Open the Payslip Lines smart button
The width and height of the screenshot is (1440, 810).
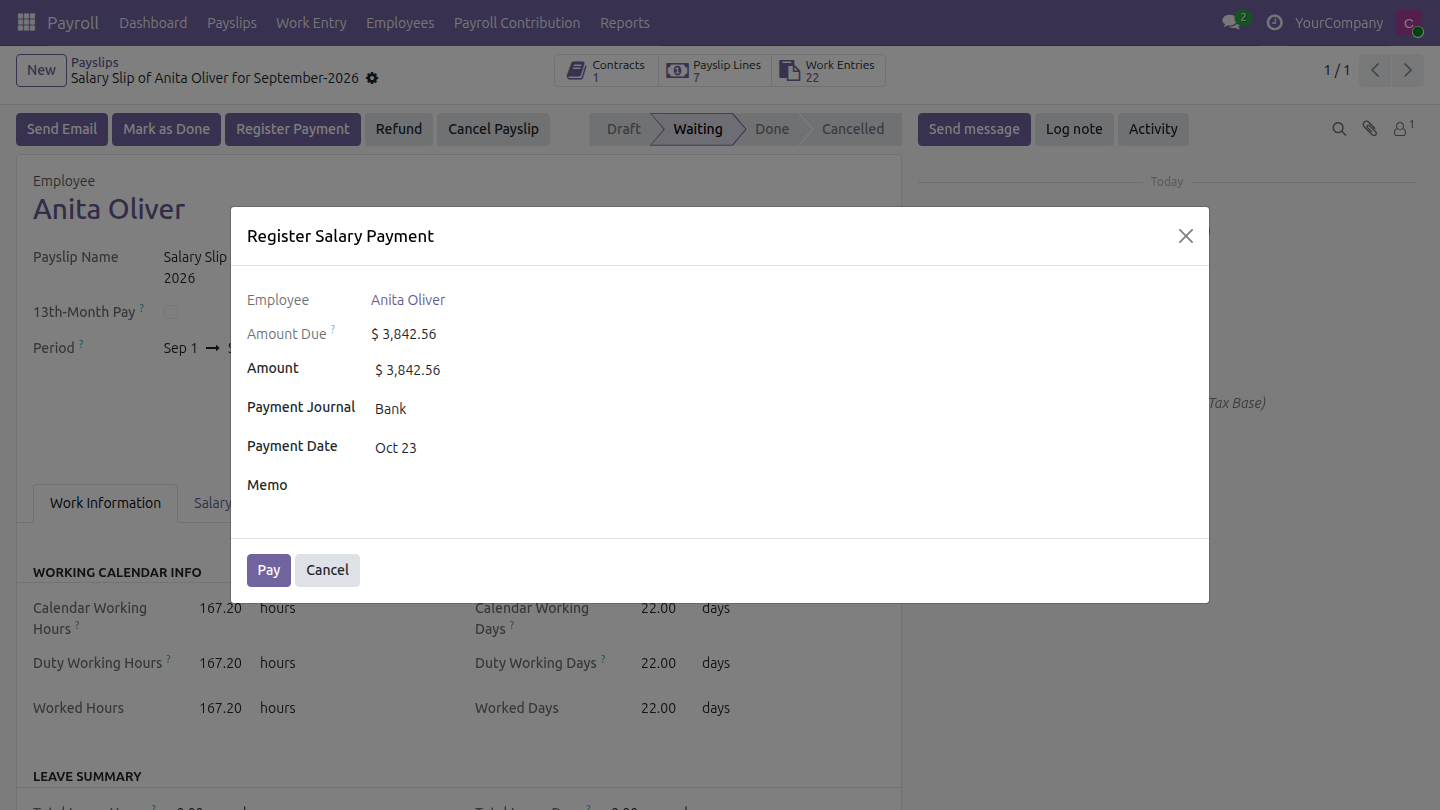pyautogui.click(x=715, y=70)
